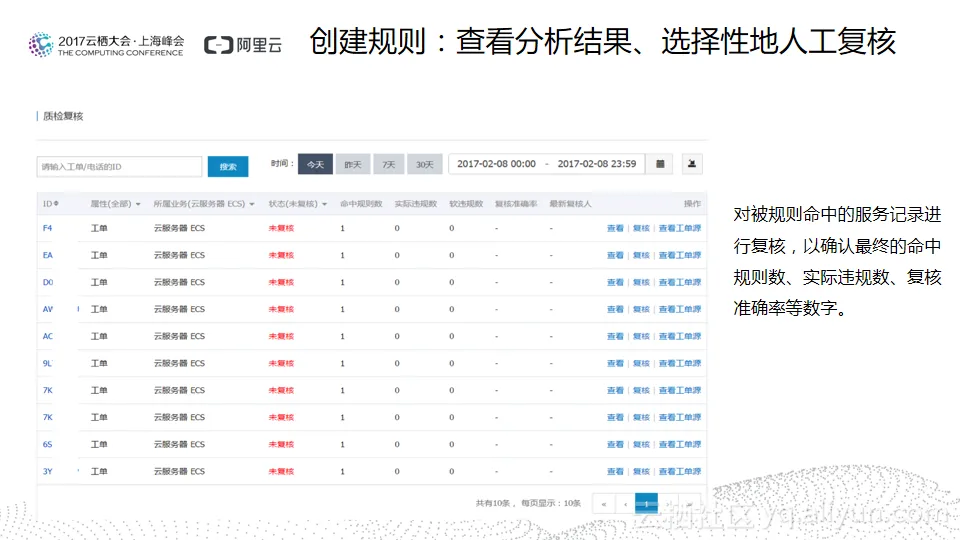This screenshot has height=540, width=960.
Task: Select page 1 in pagination
Action: click(x=647, y=504)
